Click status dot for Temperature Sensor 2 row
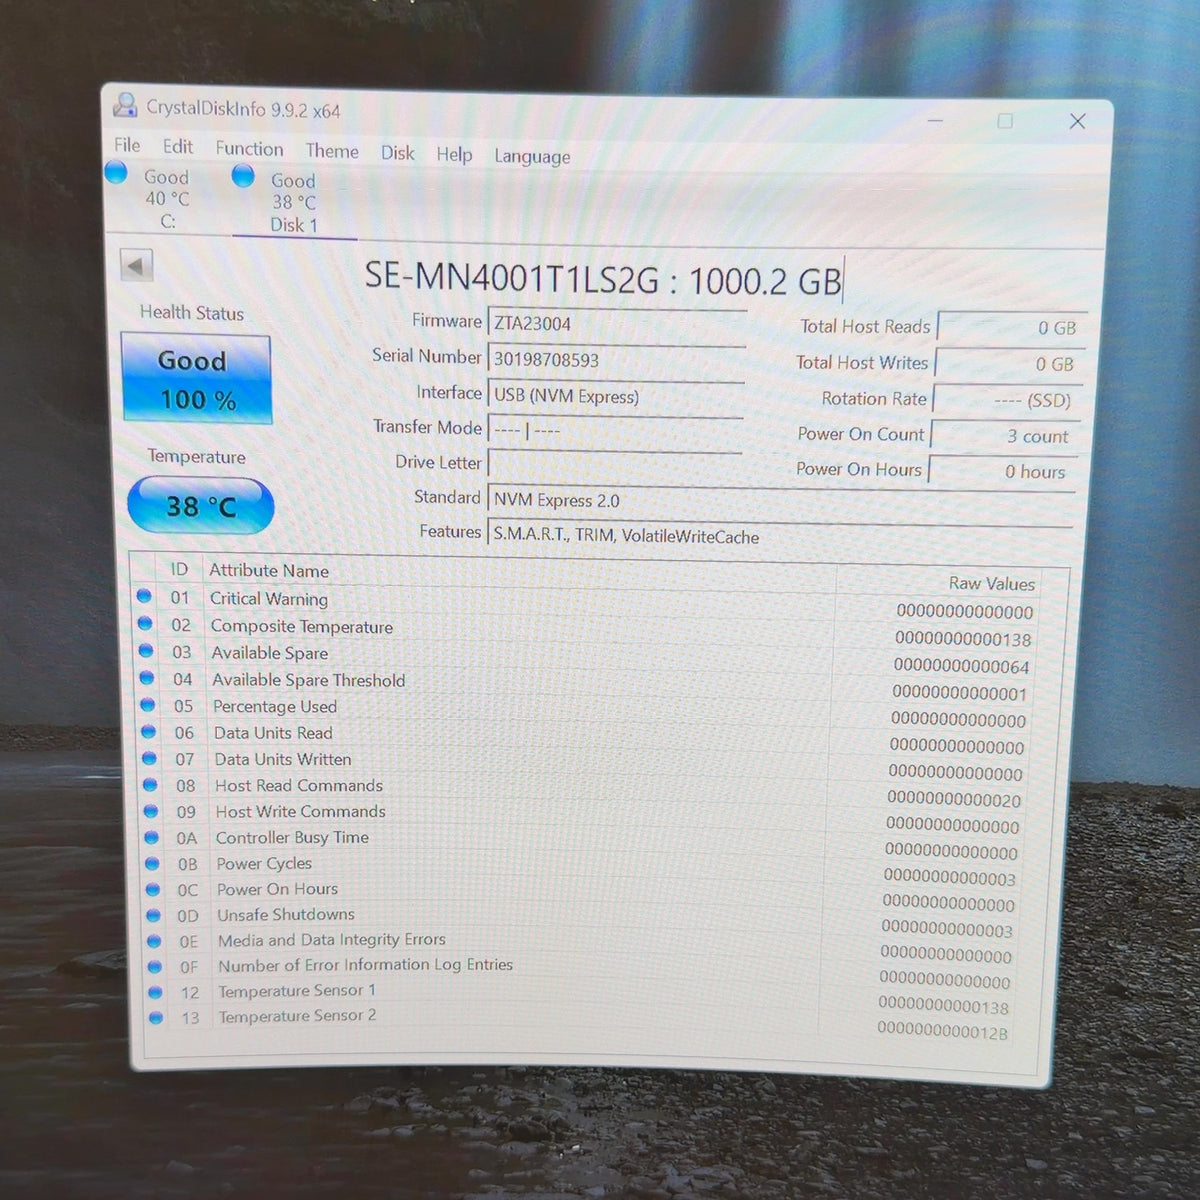 click(156, 1018)
